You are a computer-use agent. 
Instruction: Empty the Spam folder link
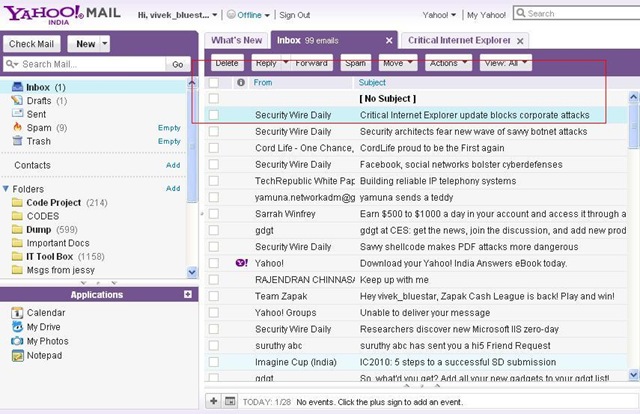point(169,127)
